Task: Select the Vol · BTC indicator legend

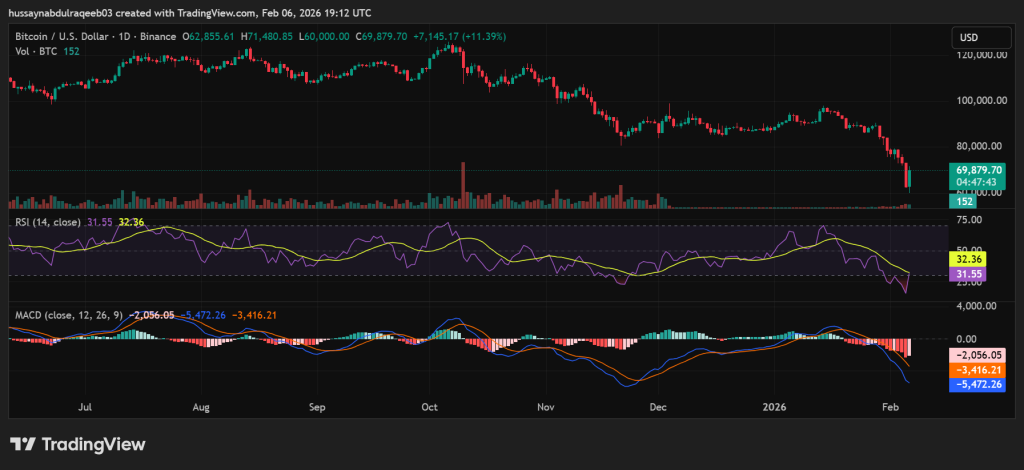Action: pyautogui.click(x=34, y=51)
